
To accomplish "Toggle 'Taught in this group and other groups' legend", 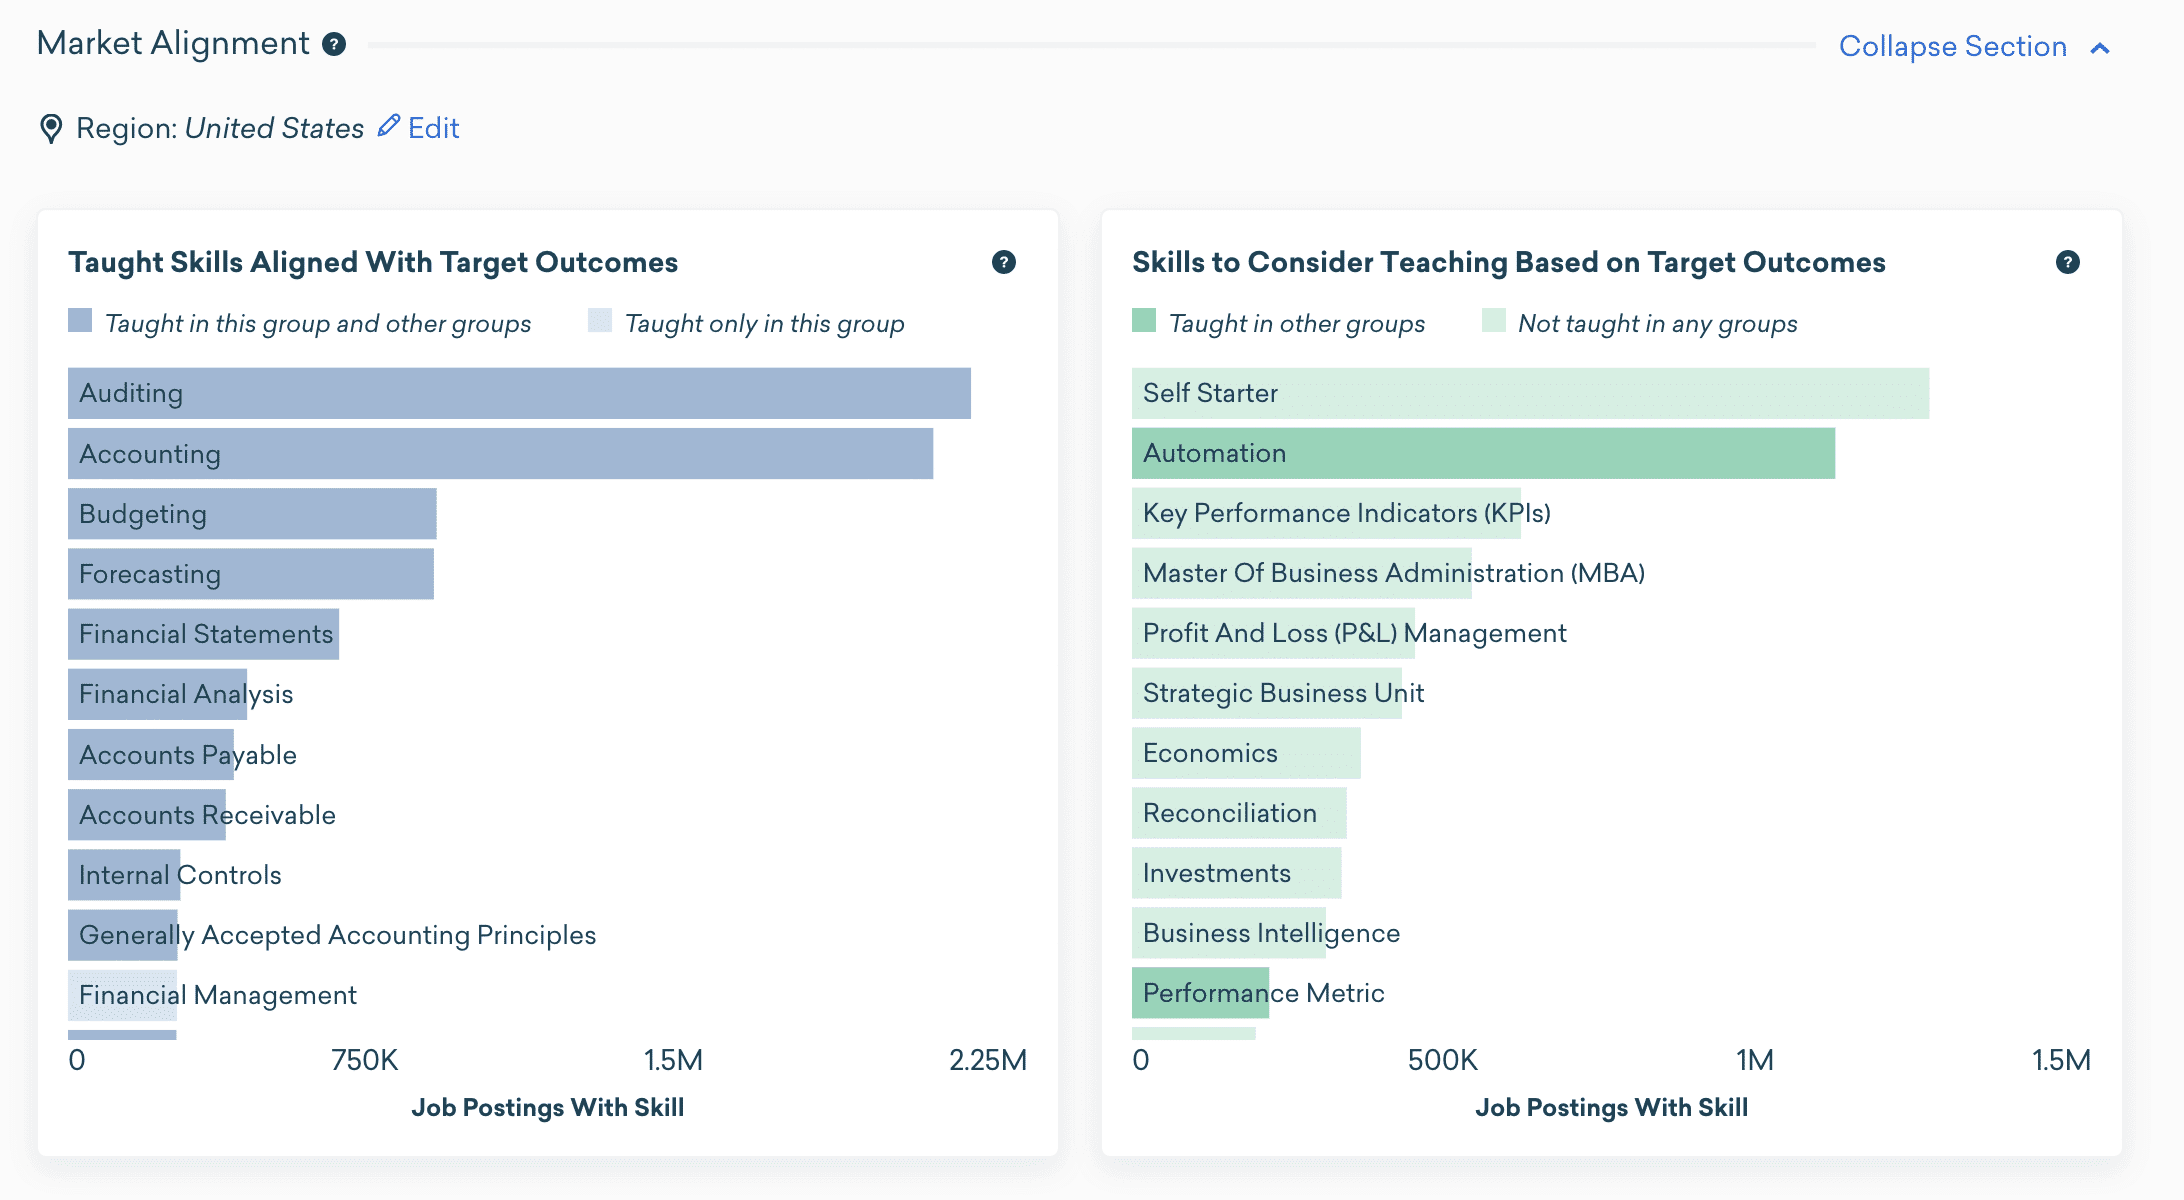I will pyautogui.click(x=80, y=321).
